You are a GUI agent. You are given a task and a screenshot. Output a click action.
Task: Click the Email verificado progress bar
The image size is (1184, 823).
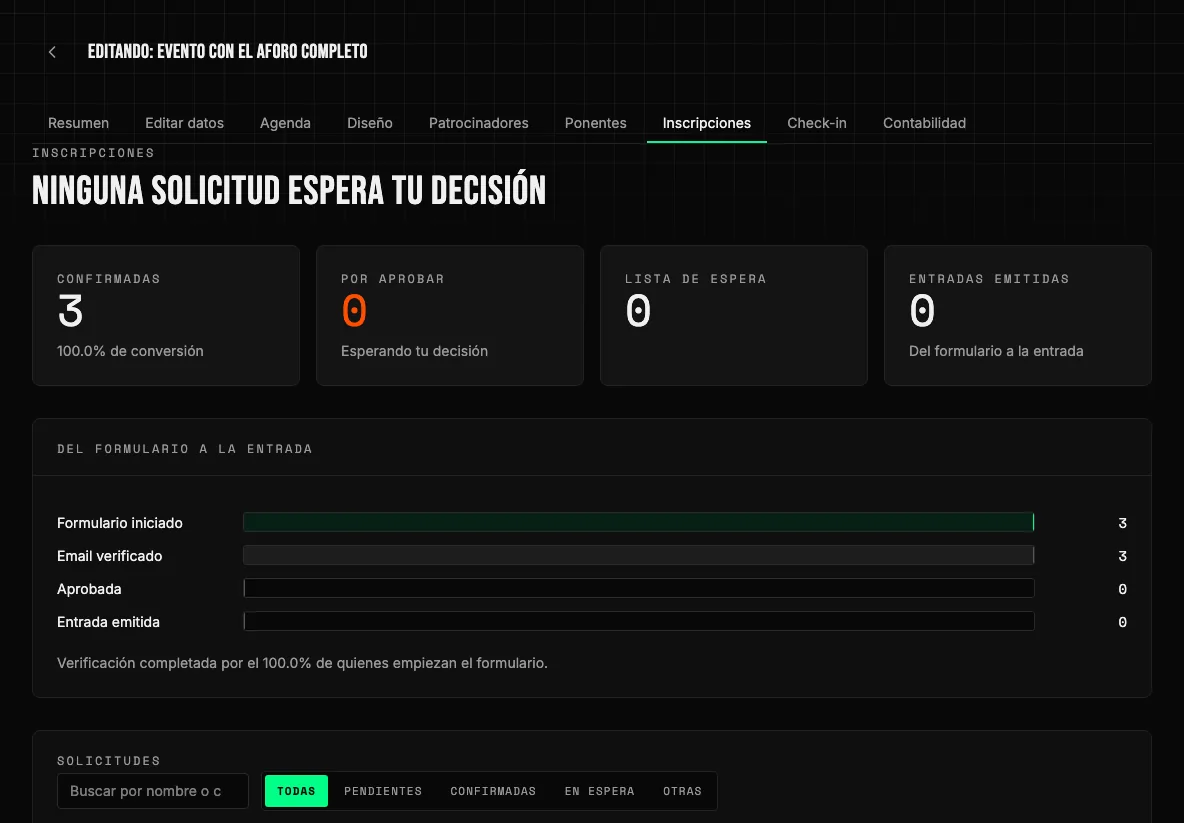(639, 556)
